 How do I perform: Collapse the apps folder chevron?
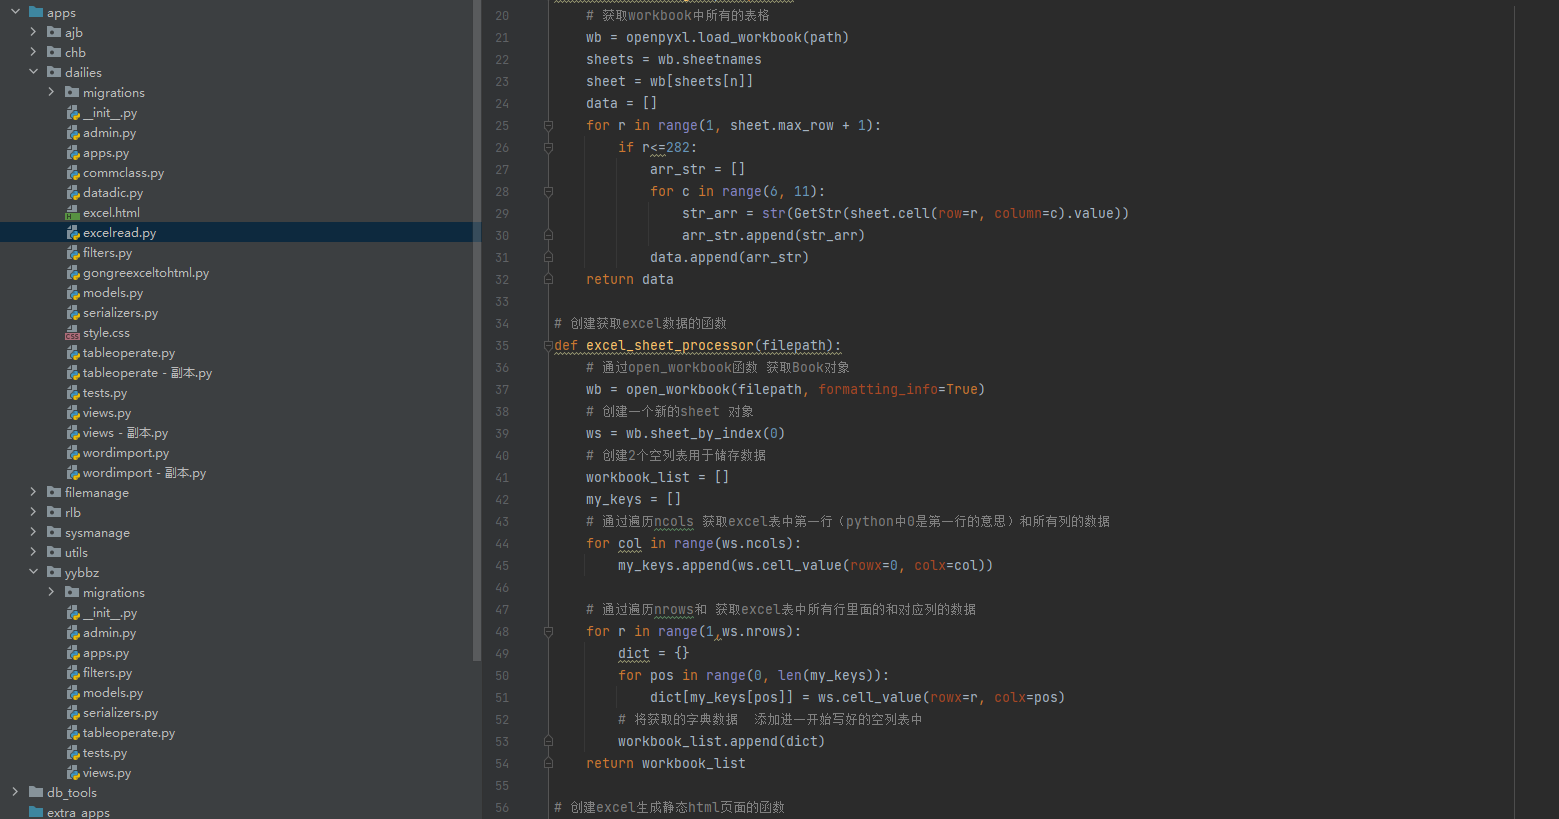coord(15,12)
